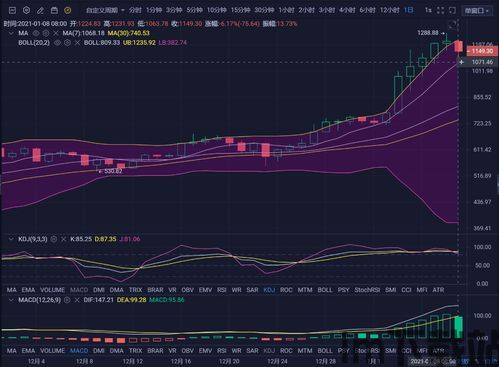Select the 1s interval
Screen dimensions: 499x367
pyautogui.click(x=428, y=11)
